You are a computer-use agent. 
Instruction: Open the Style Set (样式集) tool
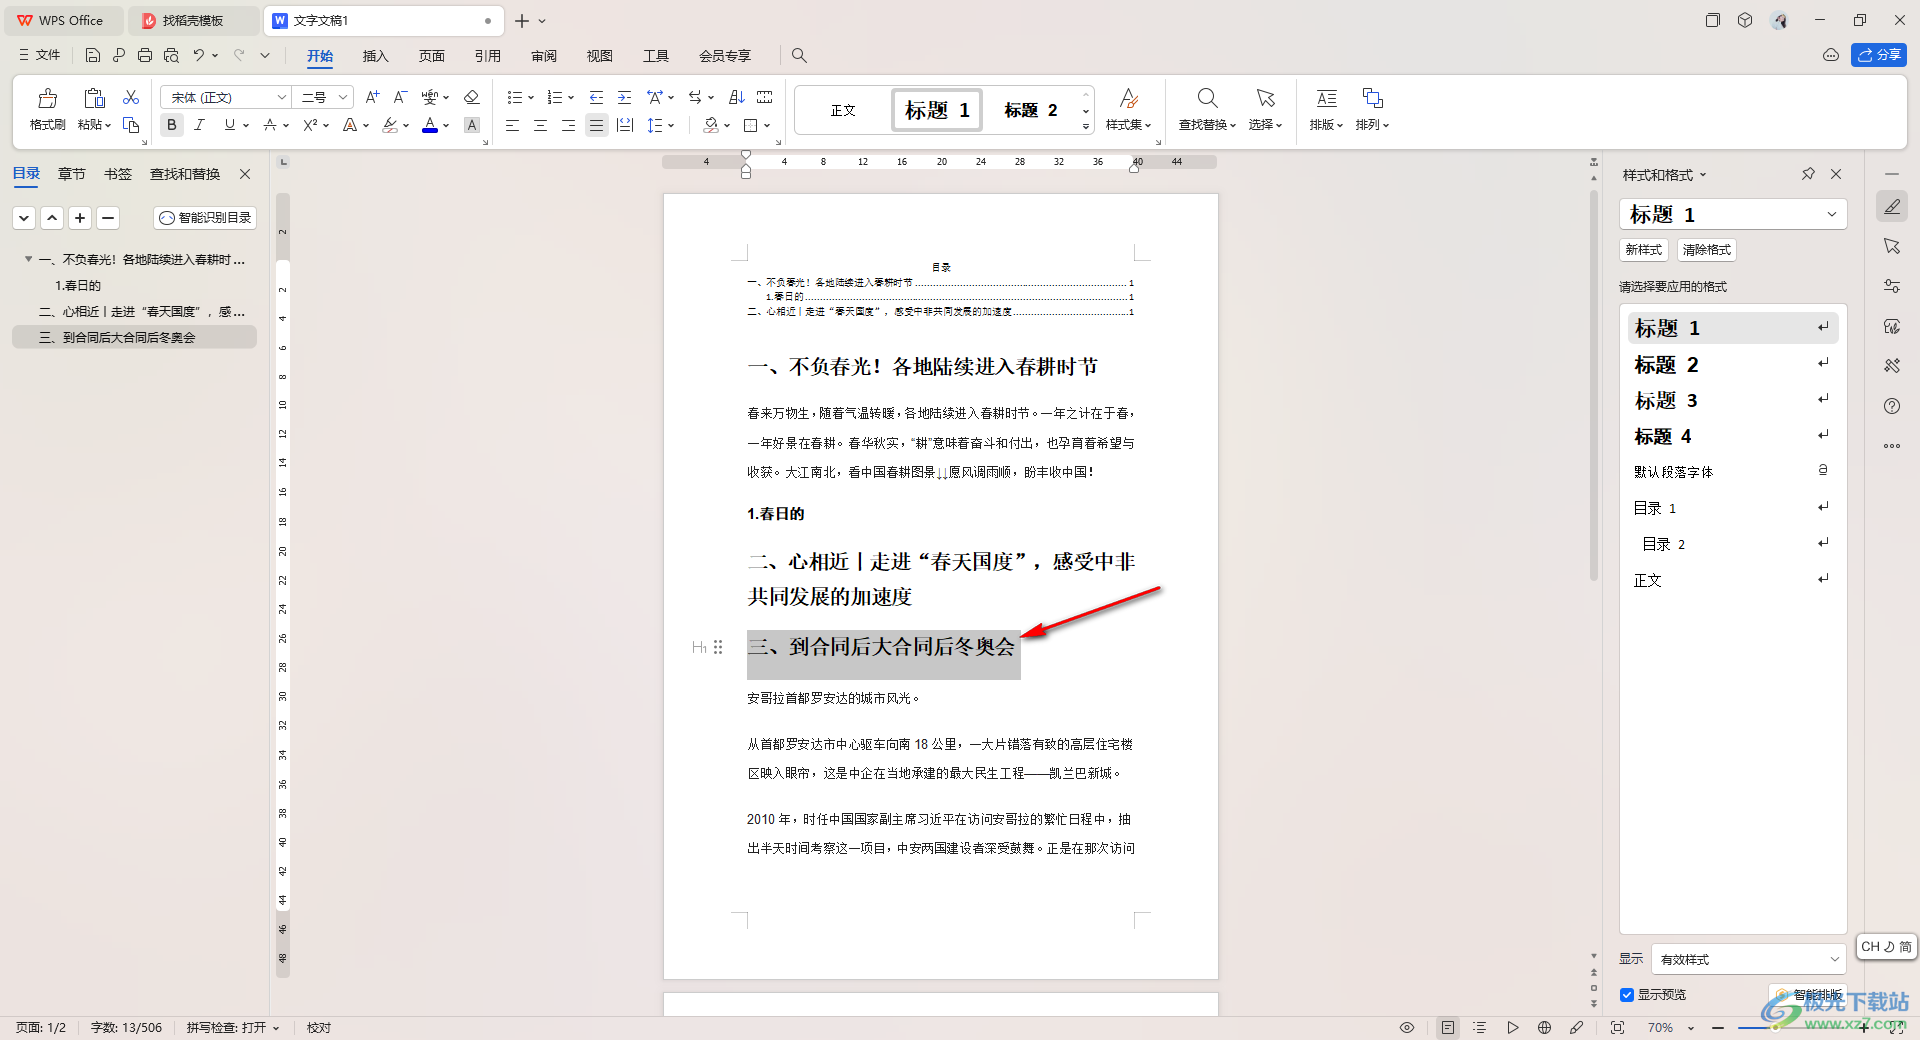(1128, 109)
